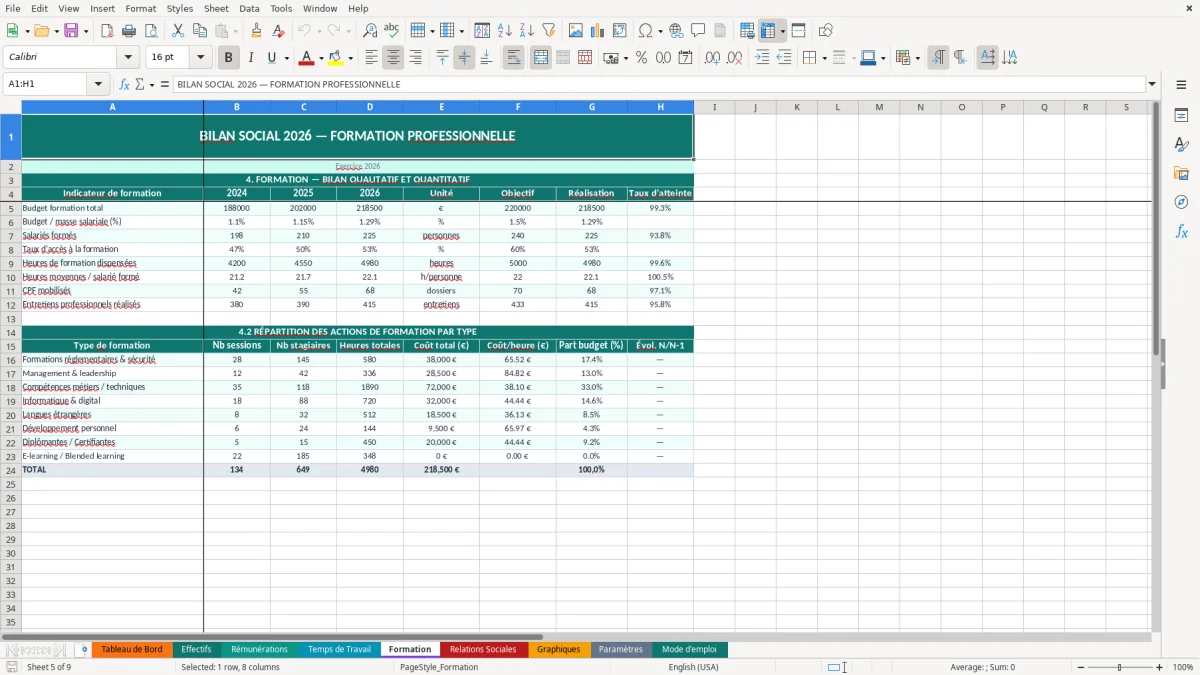Viewport: 1200px width, 675px height.
Task: Open underline style dropdown arrow
Action: click(286, 58)
